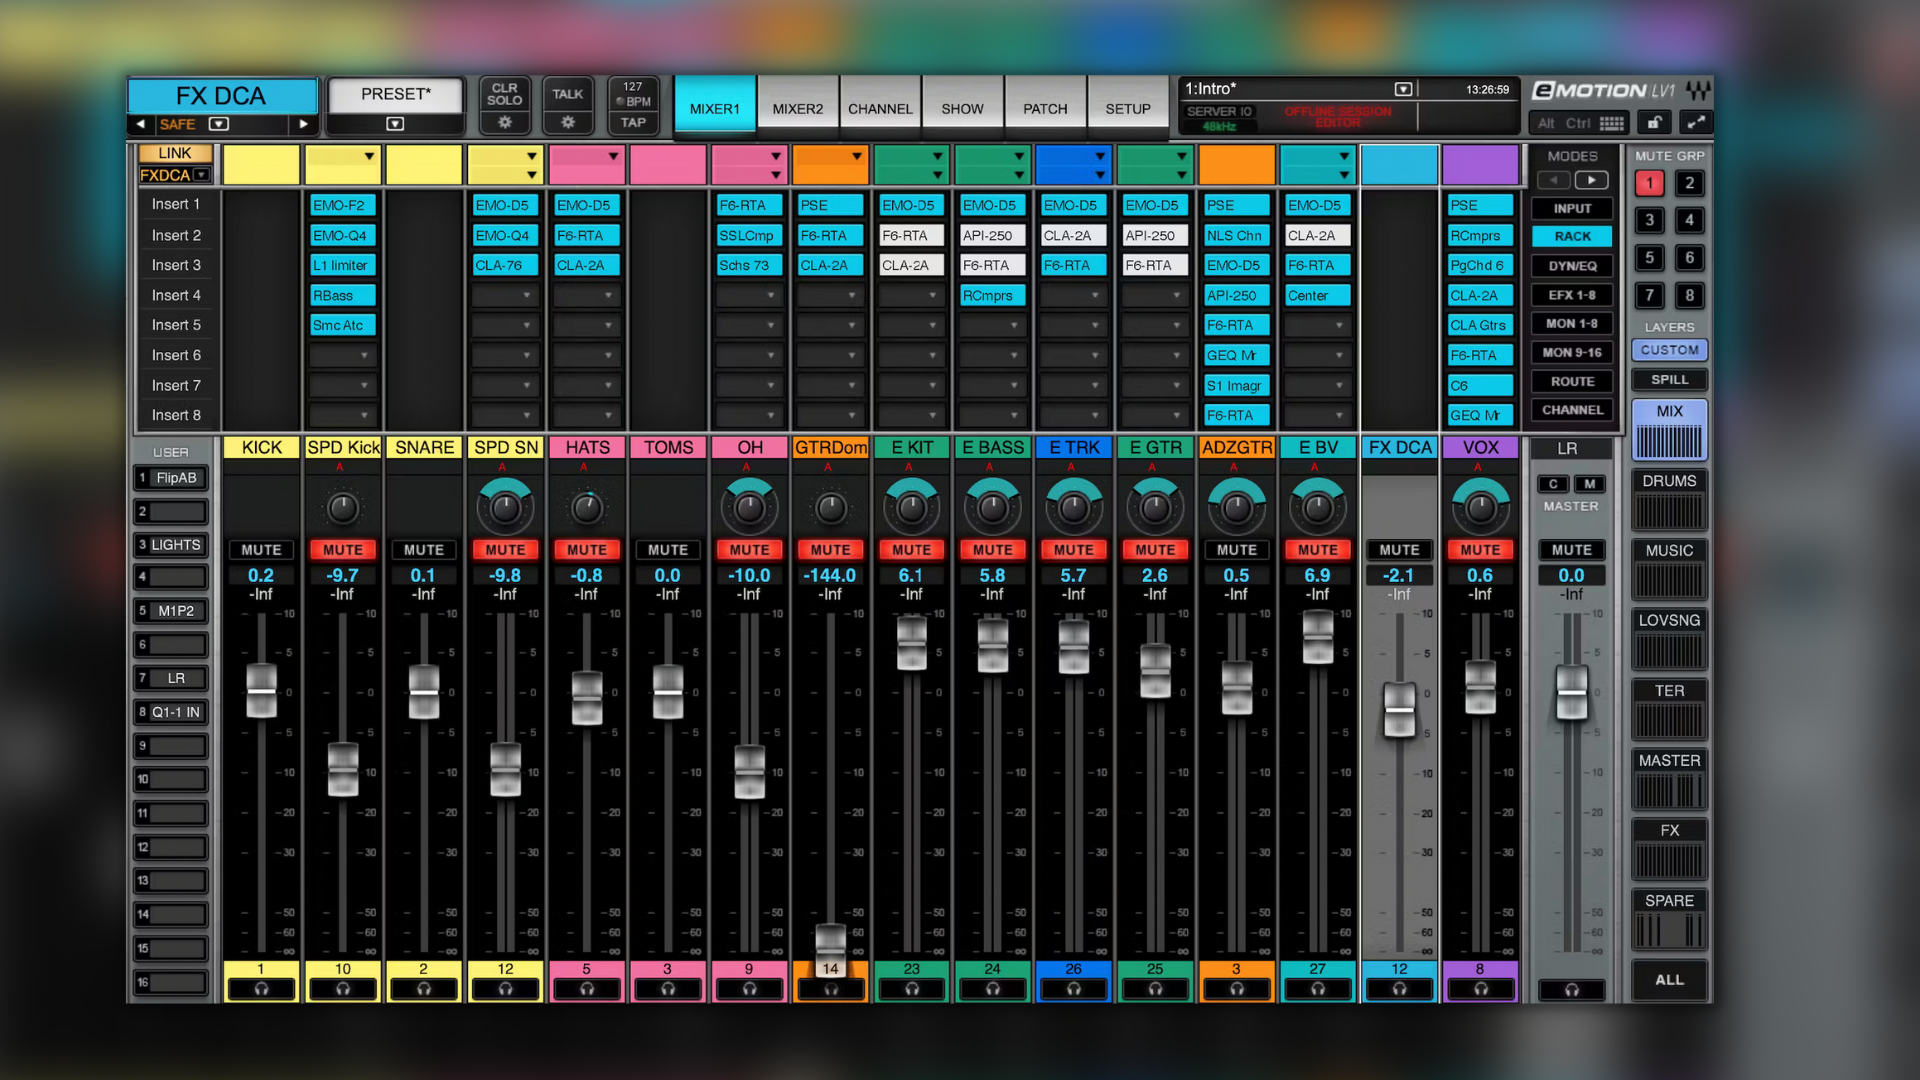Open empty Insert 6 slot on SPD Kick
This screenshot has height=1080, width=1920.
pos(342,355)
